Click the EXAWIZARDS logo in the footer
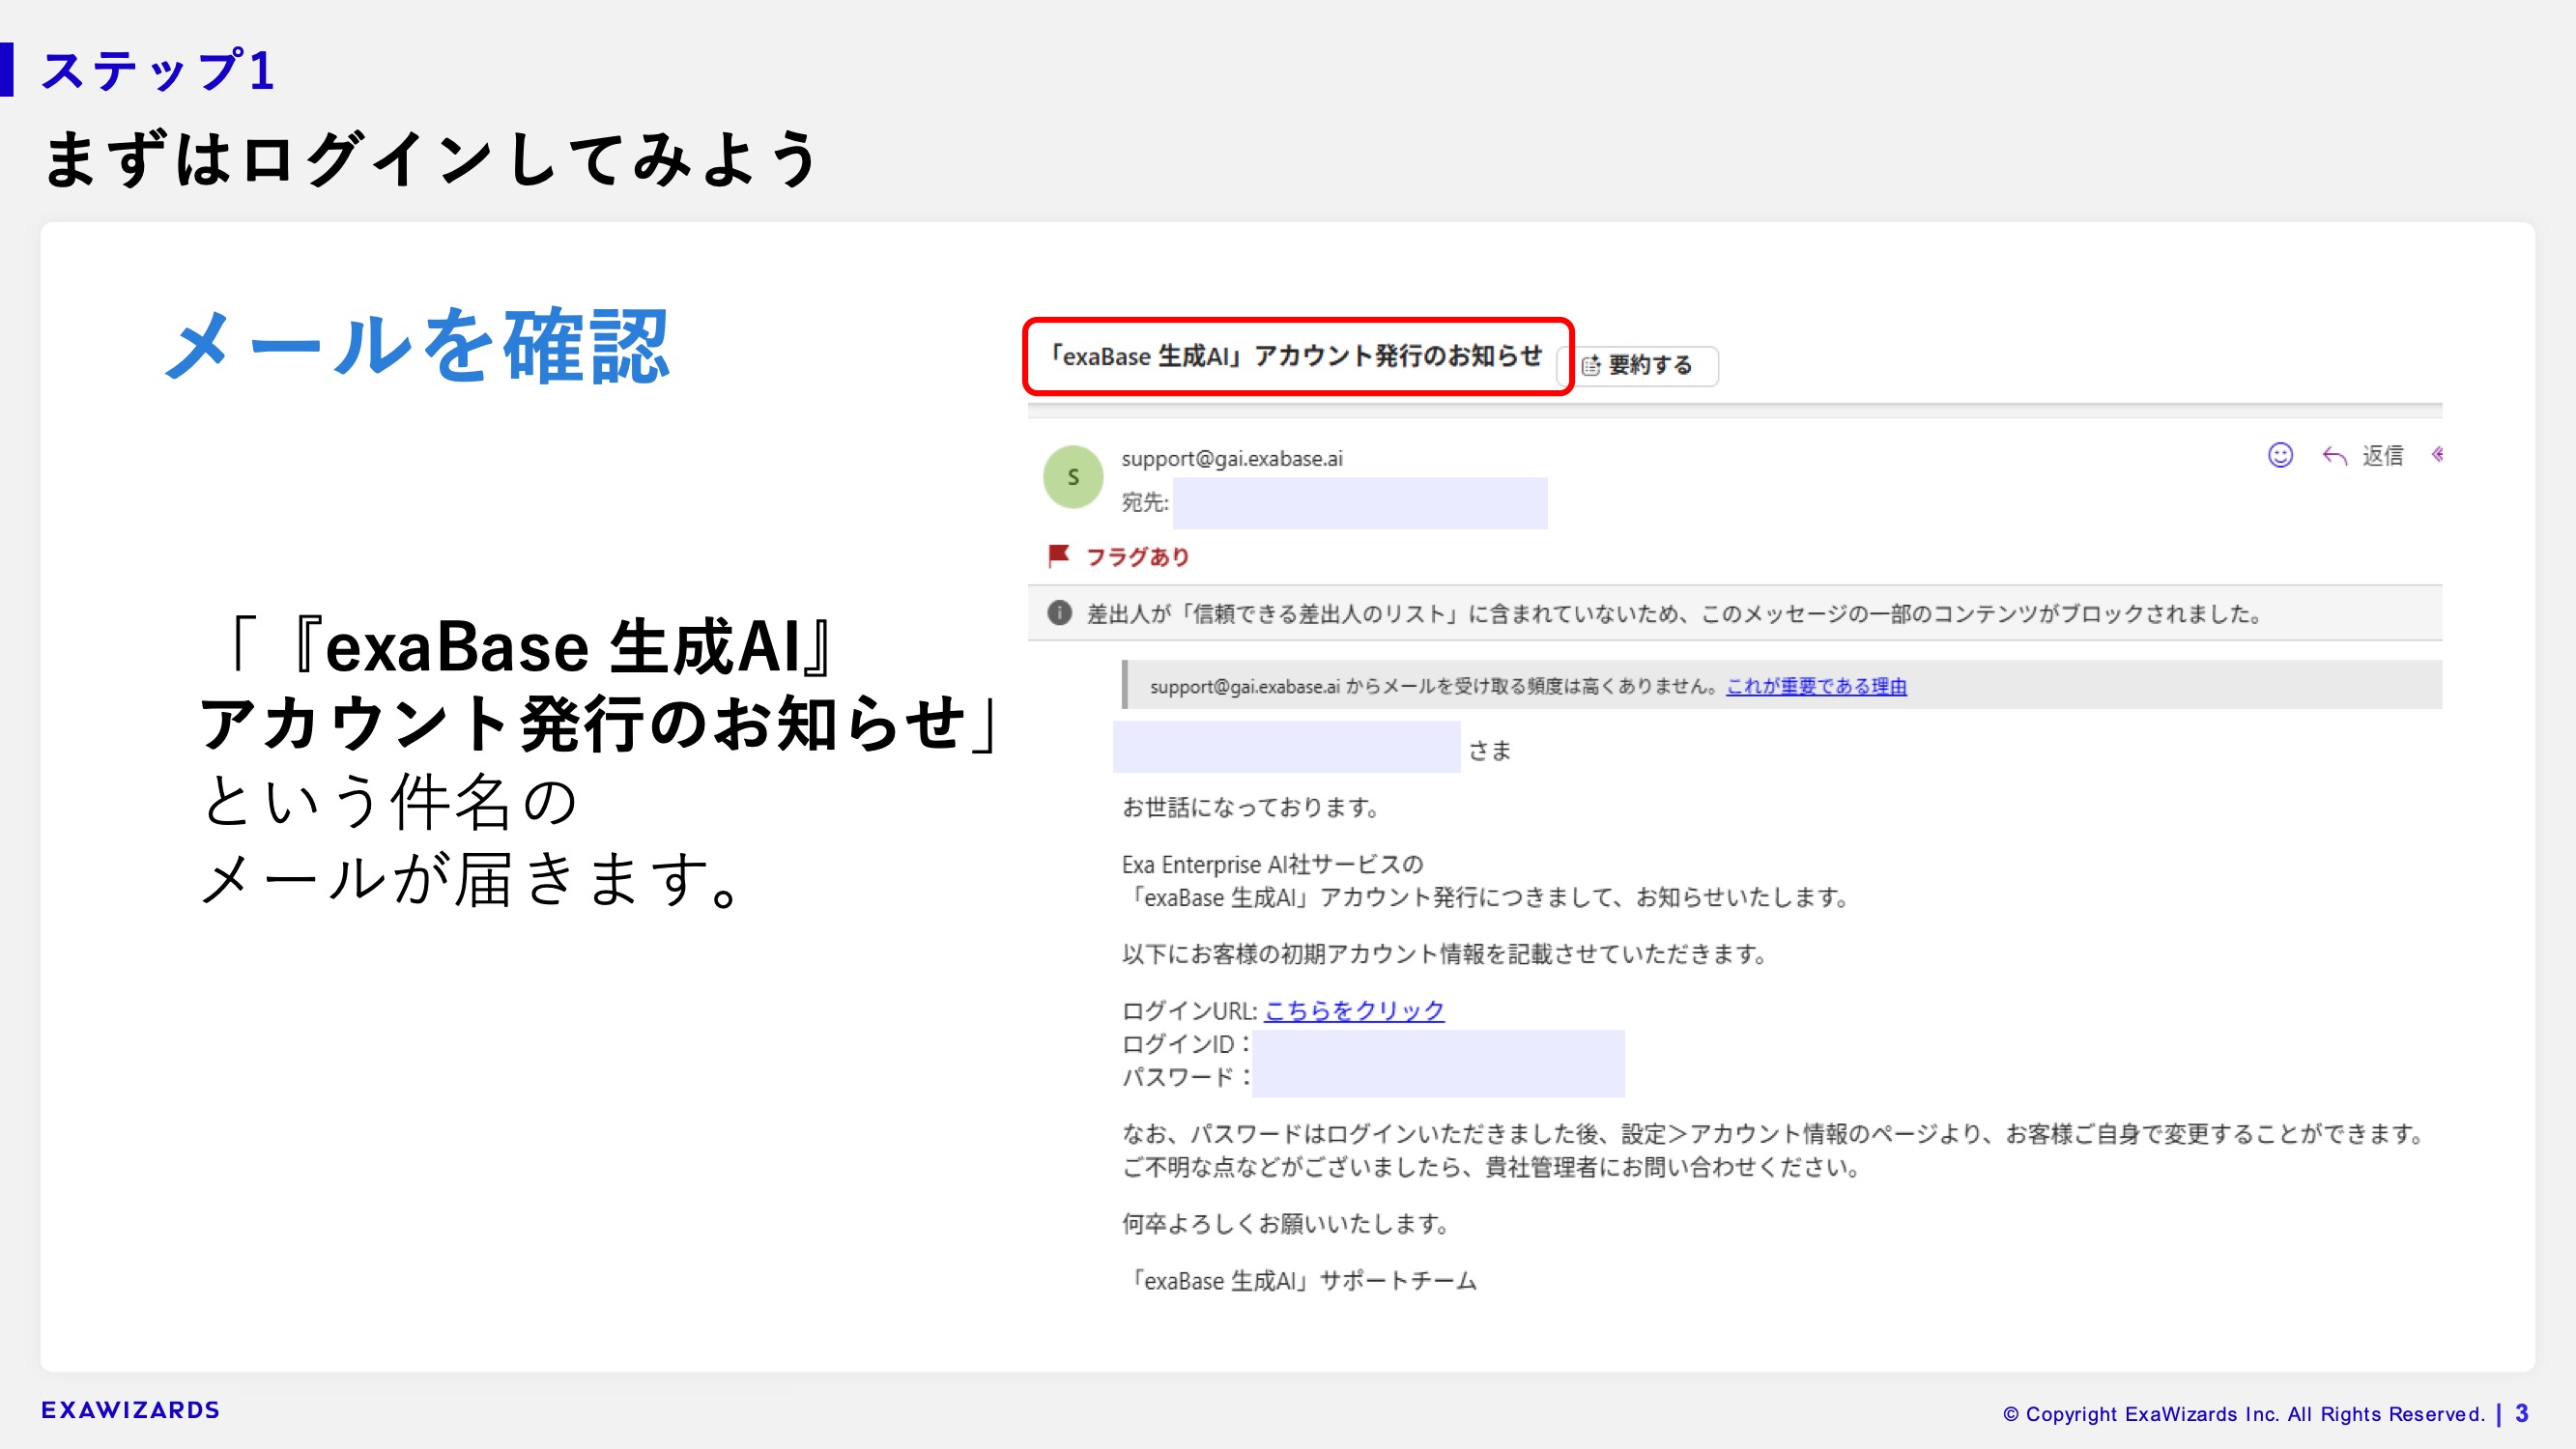2576x1449 pixels. [130, 1410]
